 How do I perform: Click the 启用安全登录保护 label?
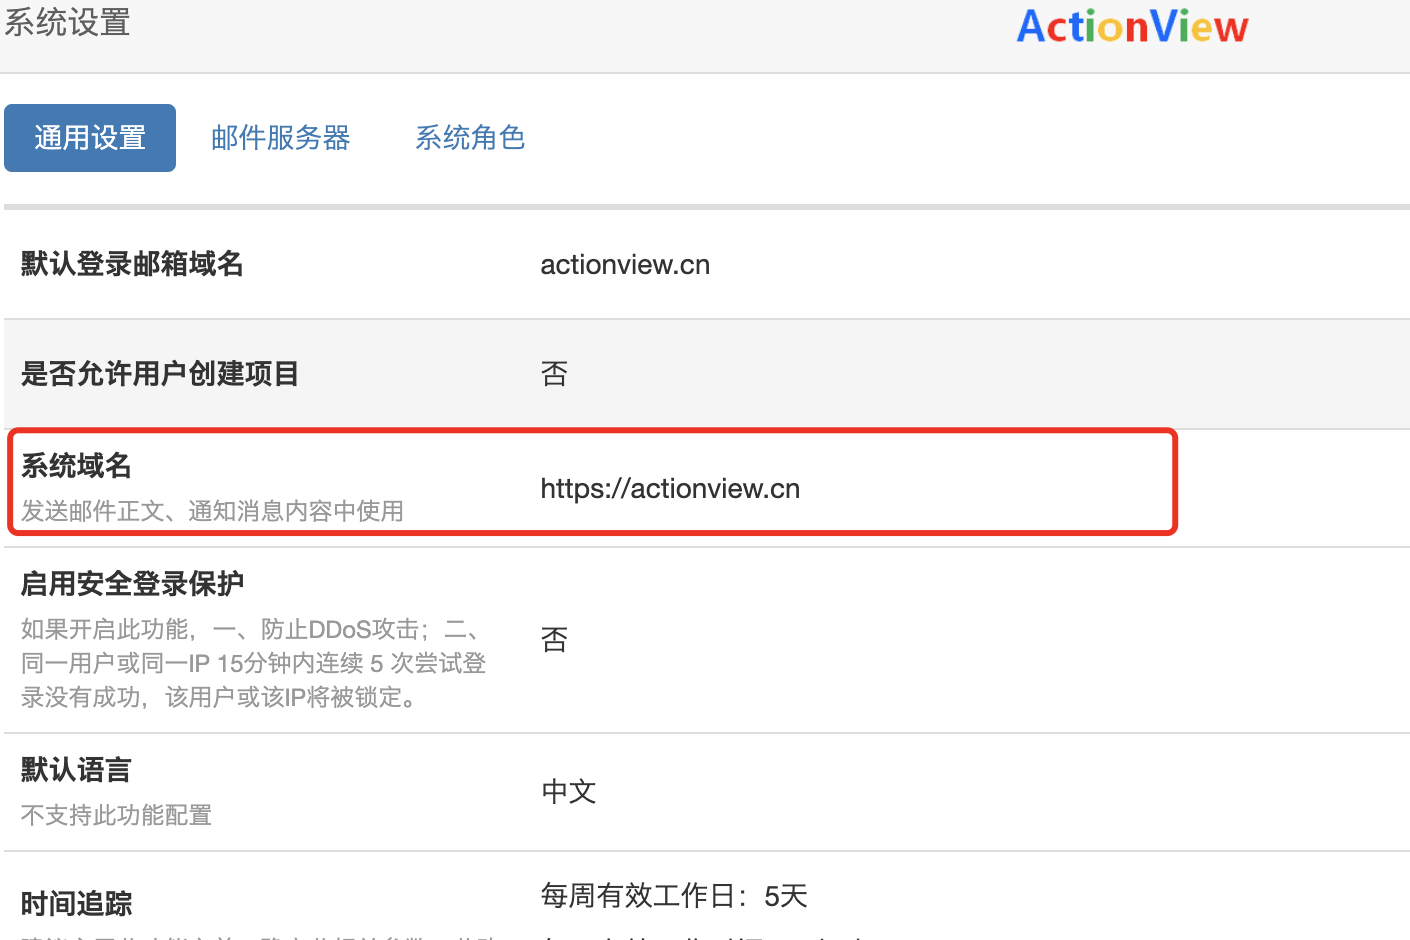(x=132, y=582)
